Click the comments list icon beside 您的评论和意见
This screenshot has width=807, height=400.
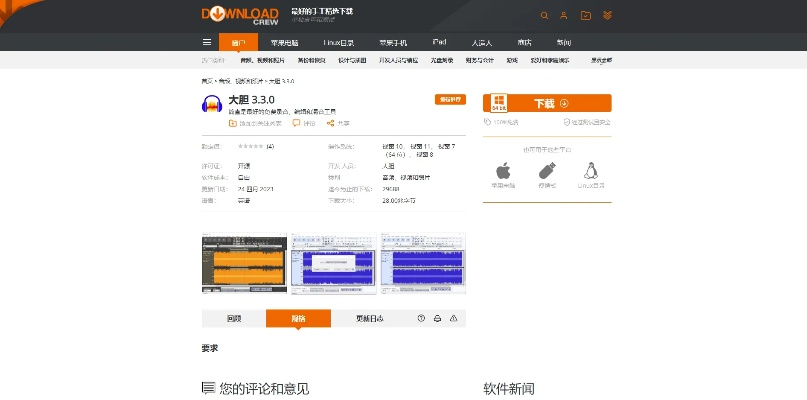tap(208, 388)
